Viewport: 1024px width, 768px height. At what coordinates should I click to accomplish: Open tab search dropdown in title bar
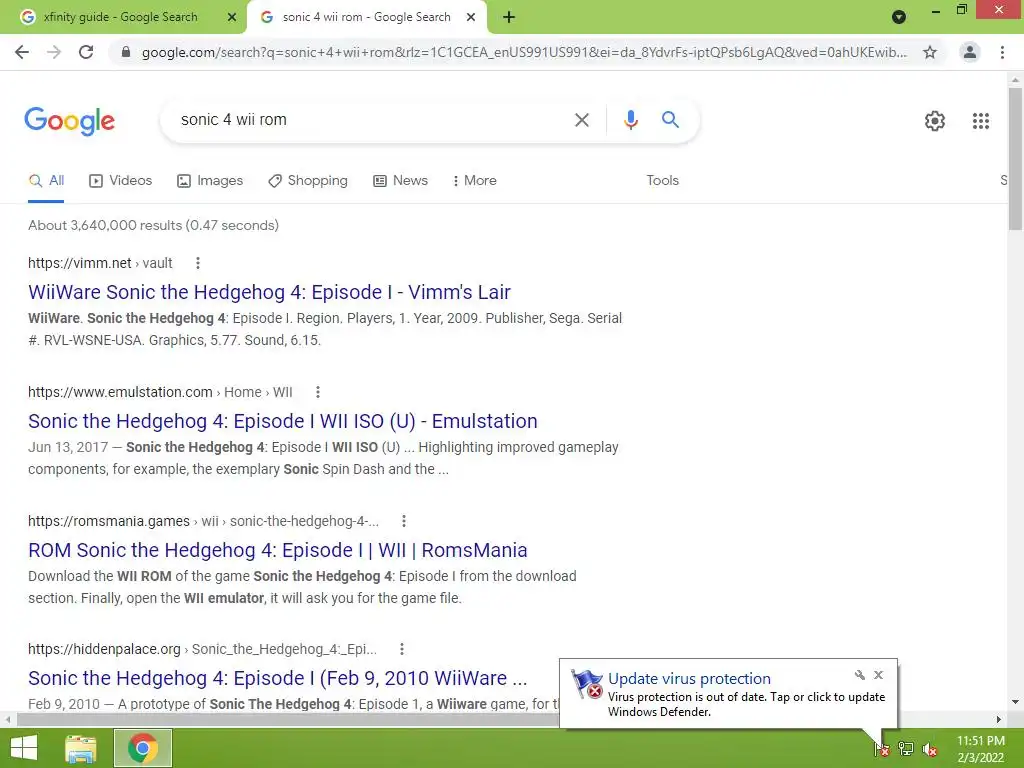pos(899,17)
